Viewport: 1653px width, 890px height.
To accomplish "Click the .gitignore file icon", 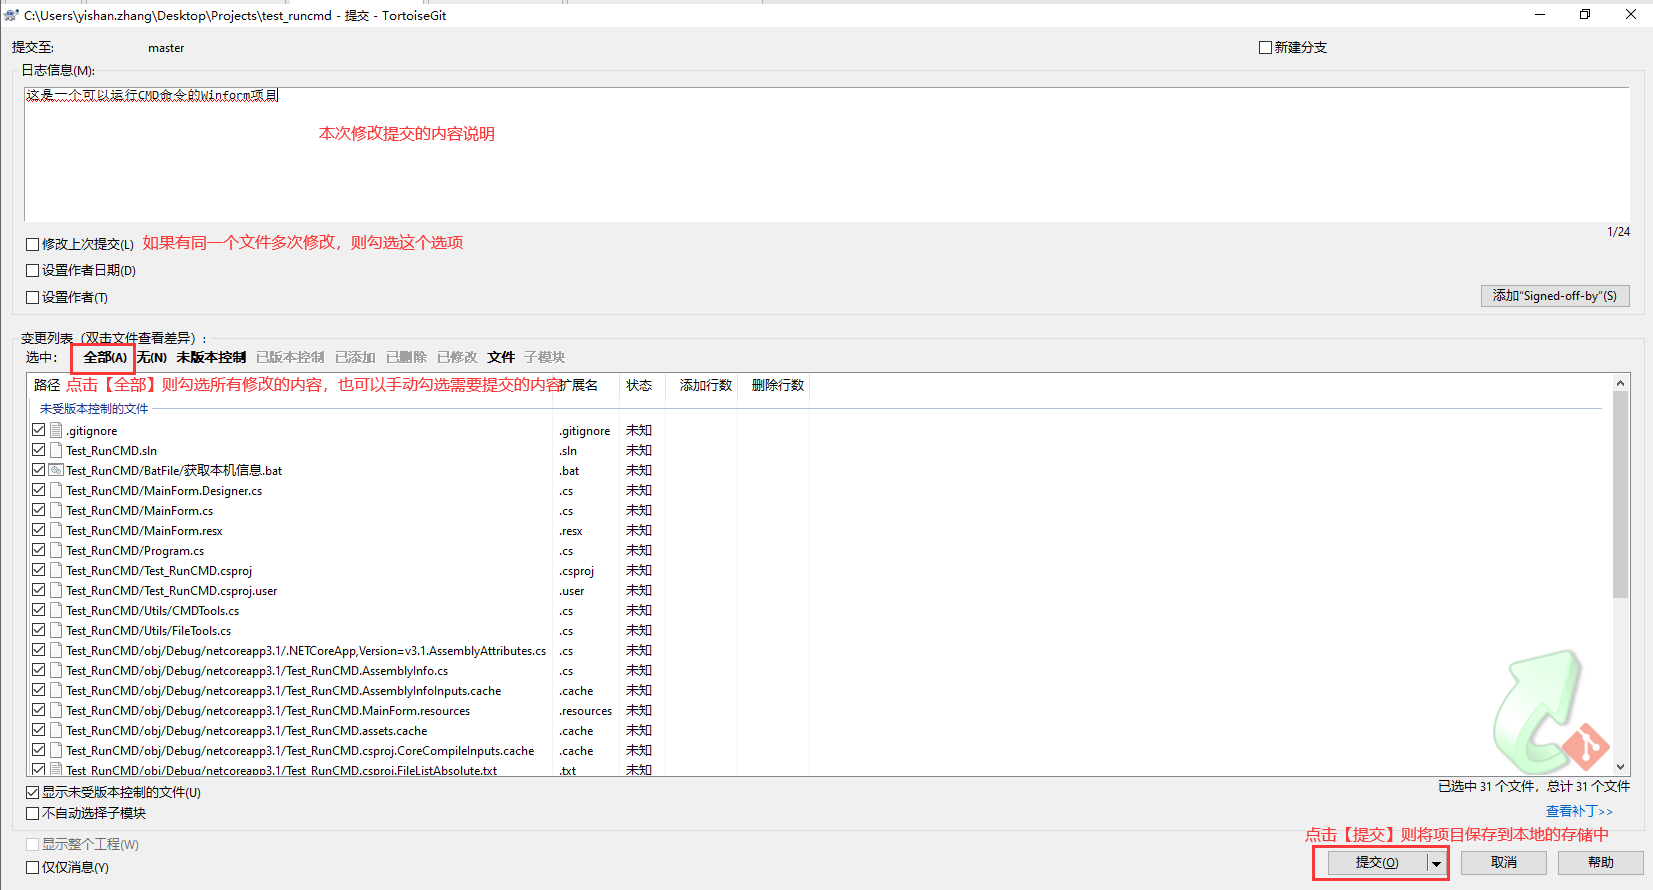I will tap(56, 430).
